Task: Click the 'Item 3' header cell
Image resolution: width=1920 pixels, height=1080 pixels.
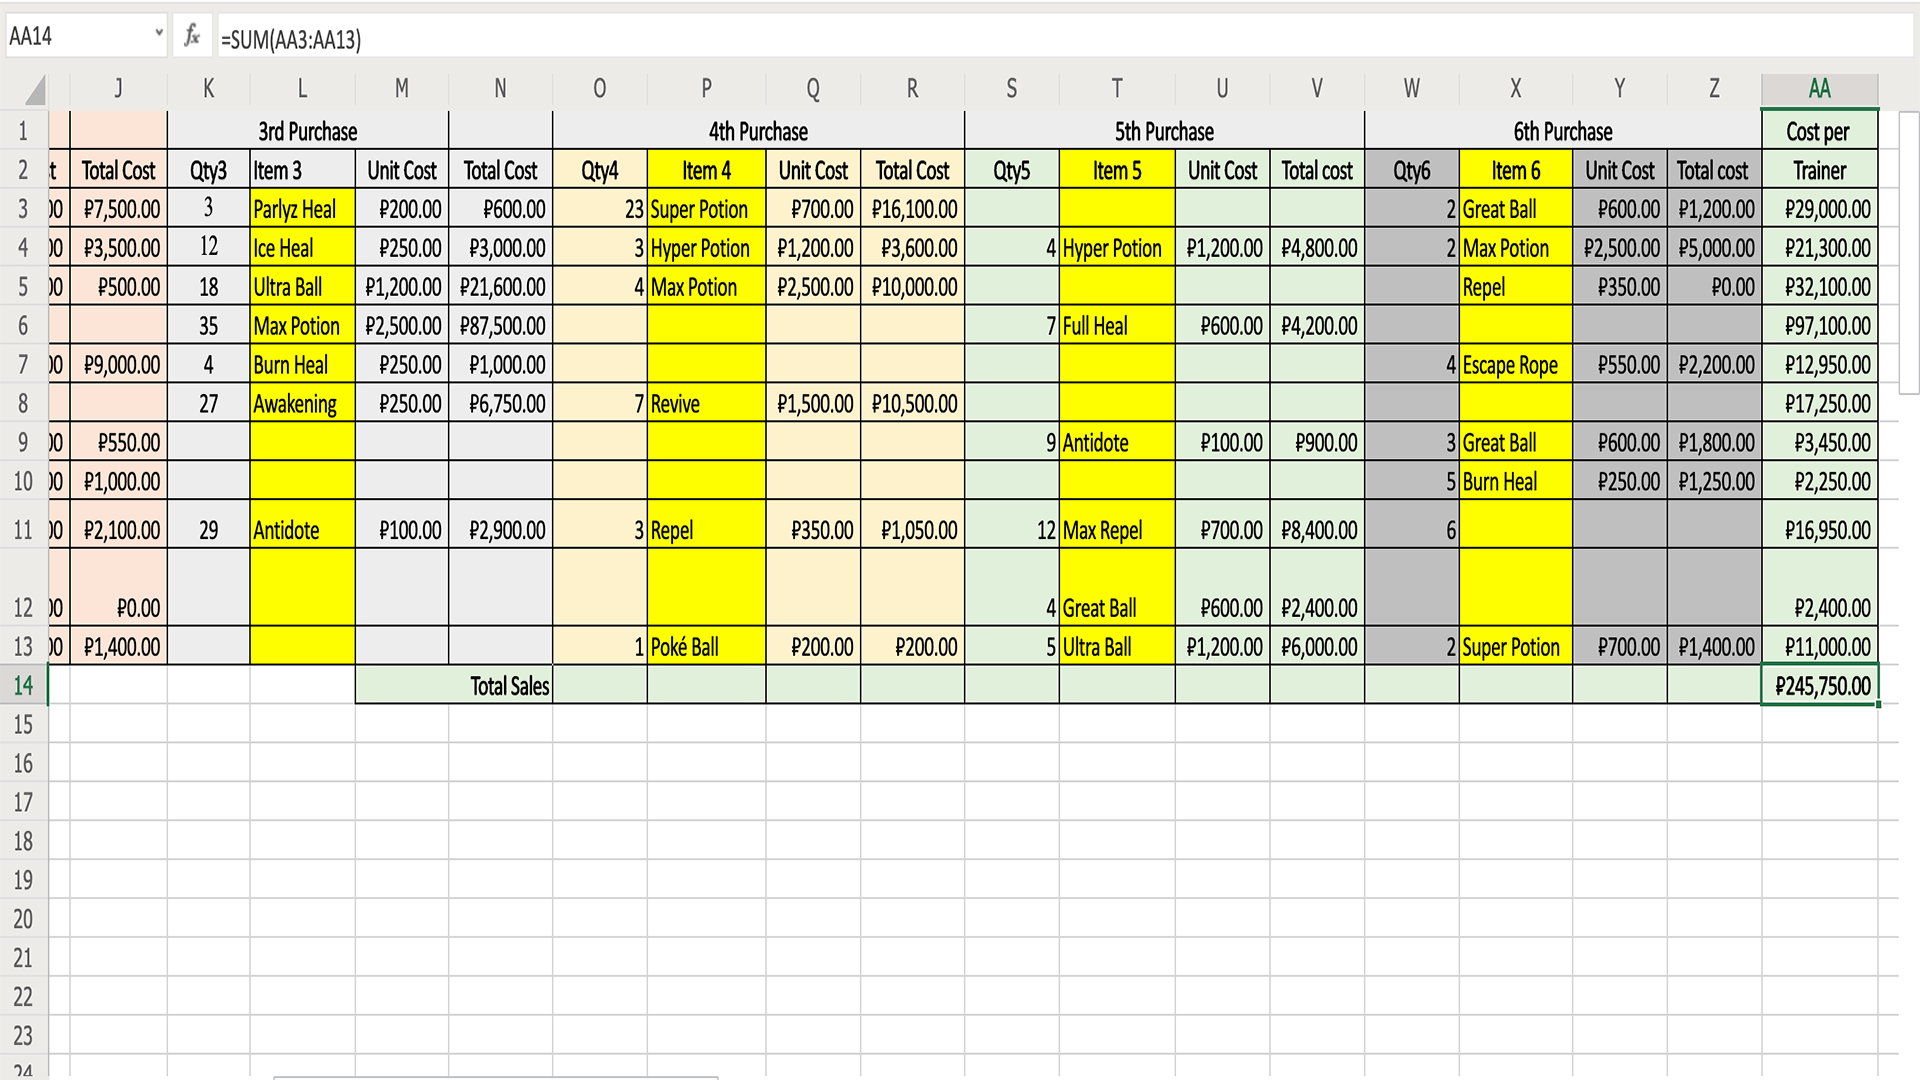Action: coord(302,170)
